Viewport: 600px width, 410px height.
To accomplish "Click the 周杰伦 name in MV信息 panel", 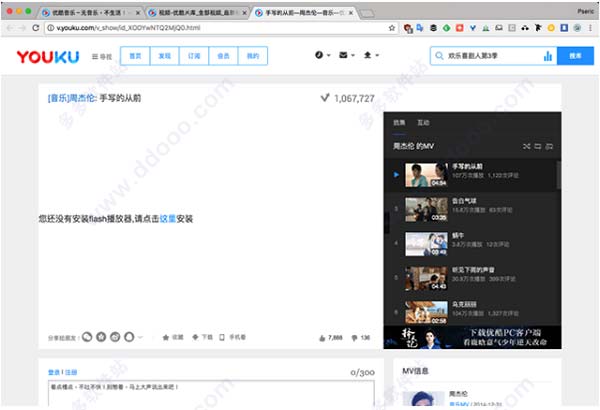I will [458, 394].
